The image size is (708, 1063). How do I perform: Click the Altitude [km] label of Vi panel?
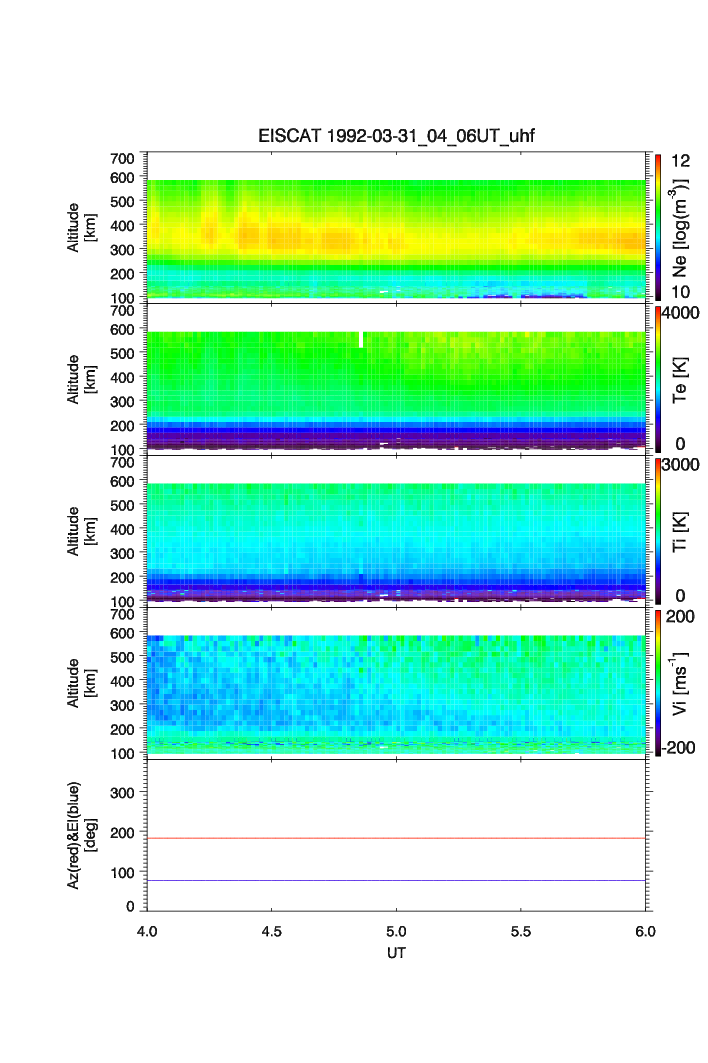click(x=81, y=683)
